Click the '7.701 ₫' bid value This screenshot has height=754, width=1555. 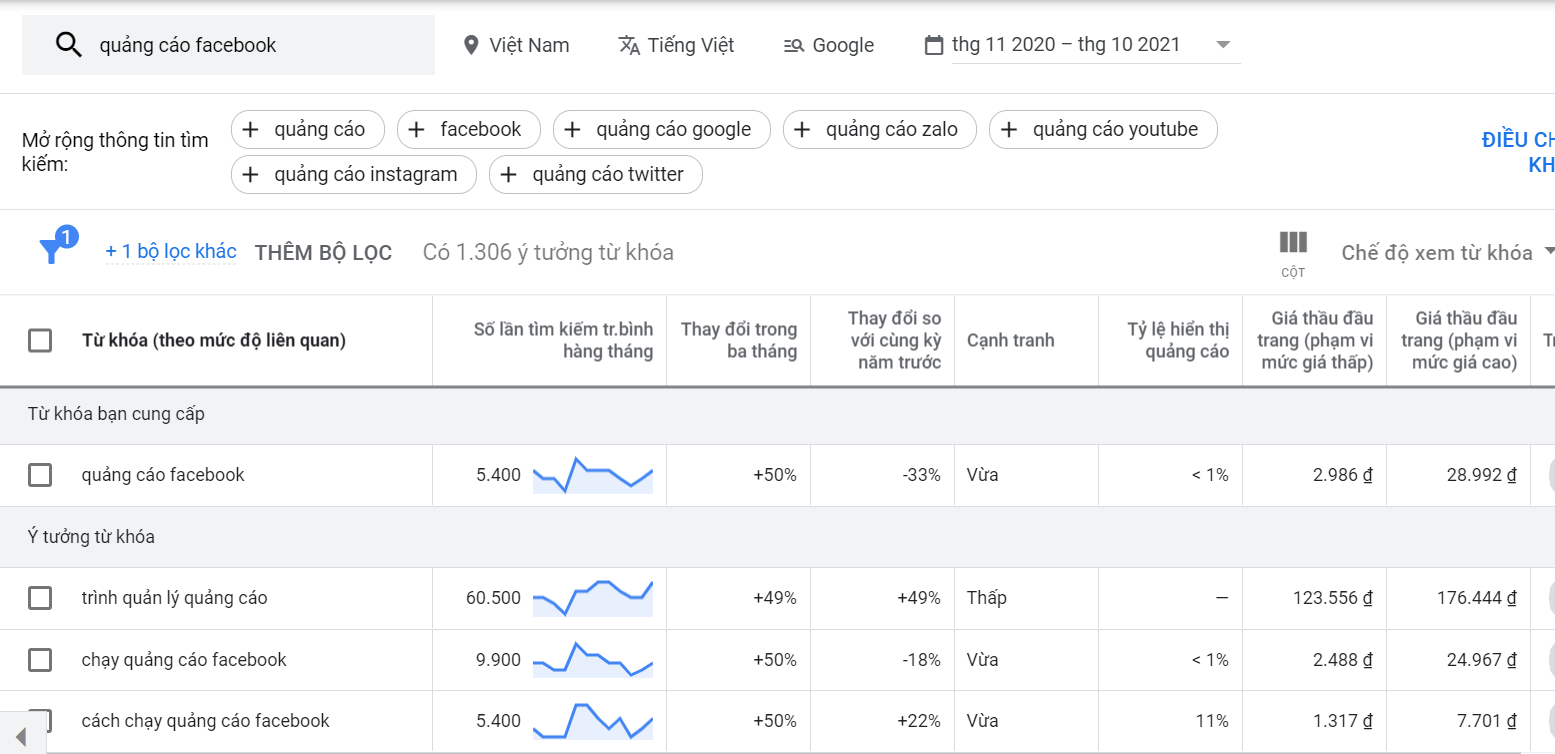(1486, 721)
